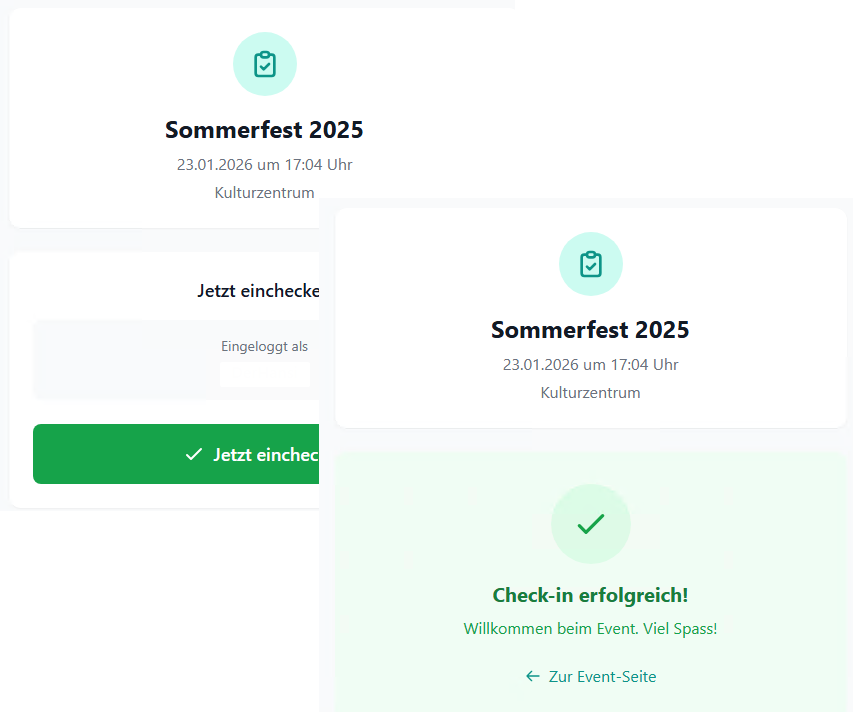The height and width of the screenshot is (712, 853).
Task: Click the blank username box under Eingeloggt als
Action: [x=264, y=374]
